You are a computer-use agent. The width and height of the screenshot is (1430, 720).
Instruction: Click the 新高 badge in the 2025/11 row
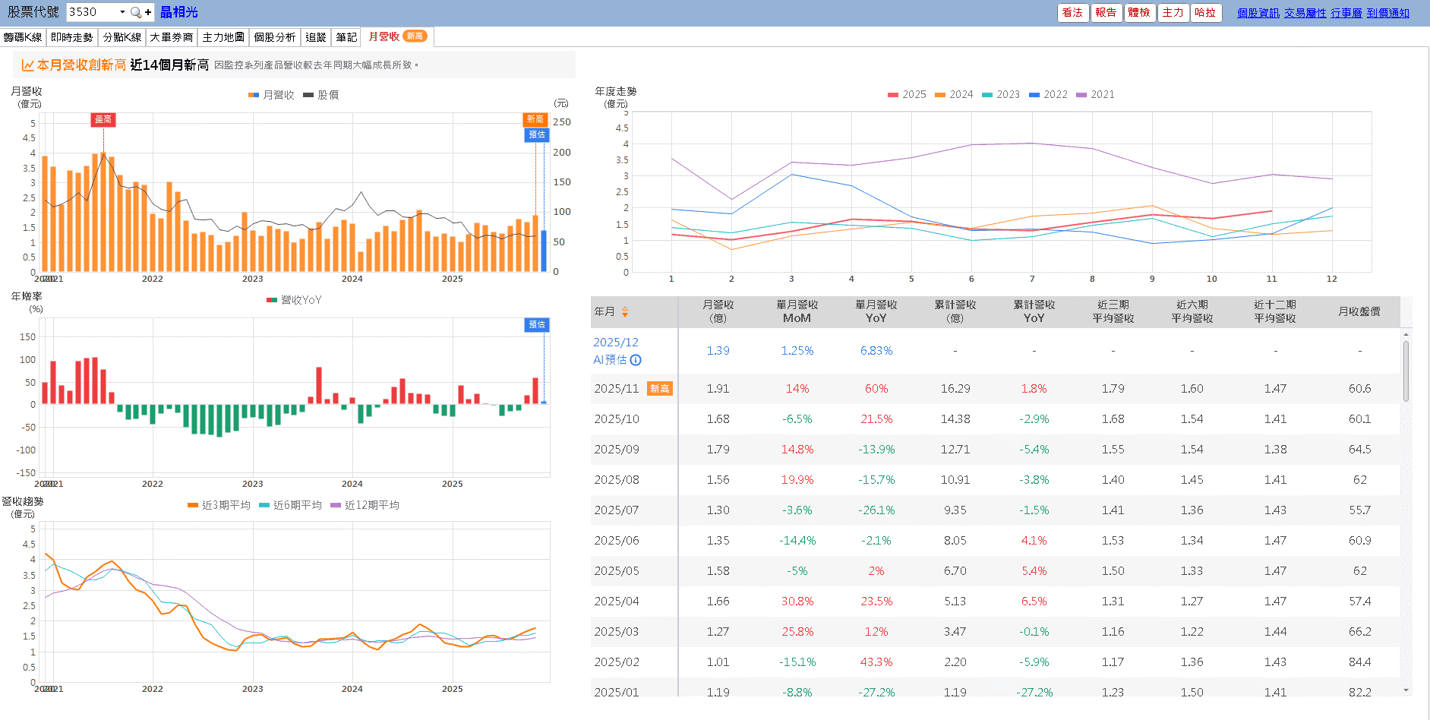(x=660, y=388)
